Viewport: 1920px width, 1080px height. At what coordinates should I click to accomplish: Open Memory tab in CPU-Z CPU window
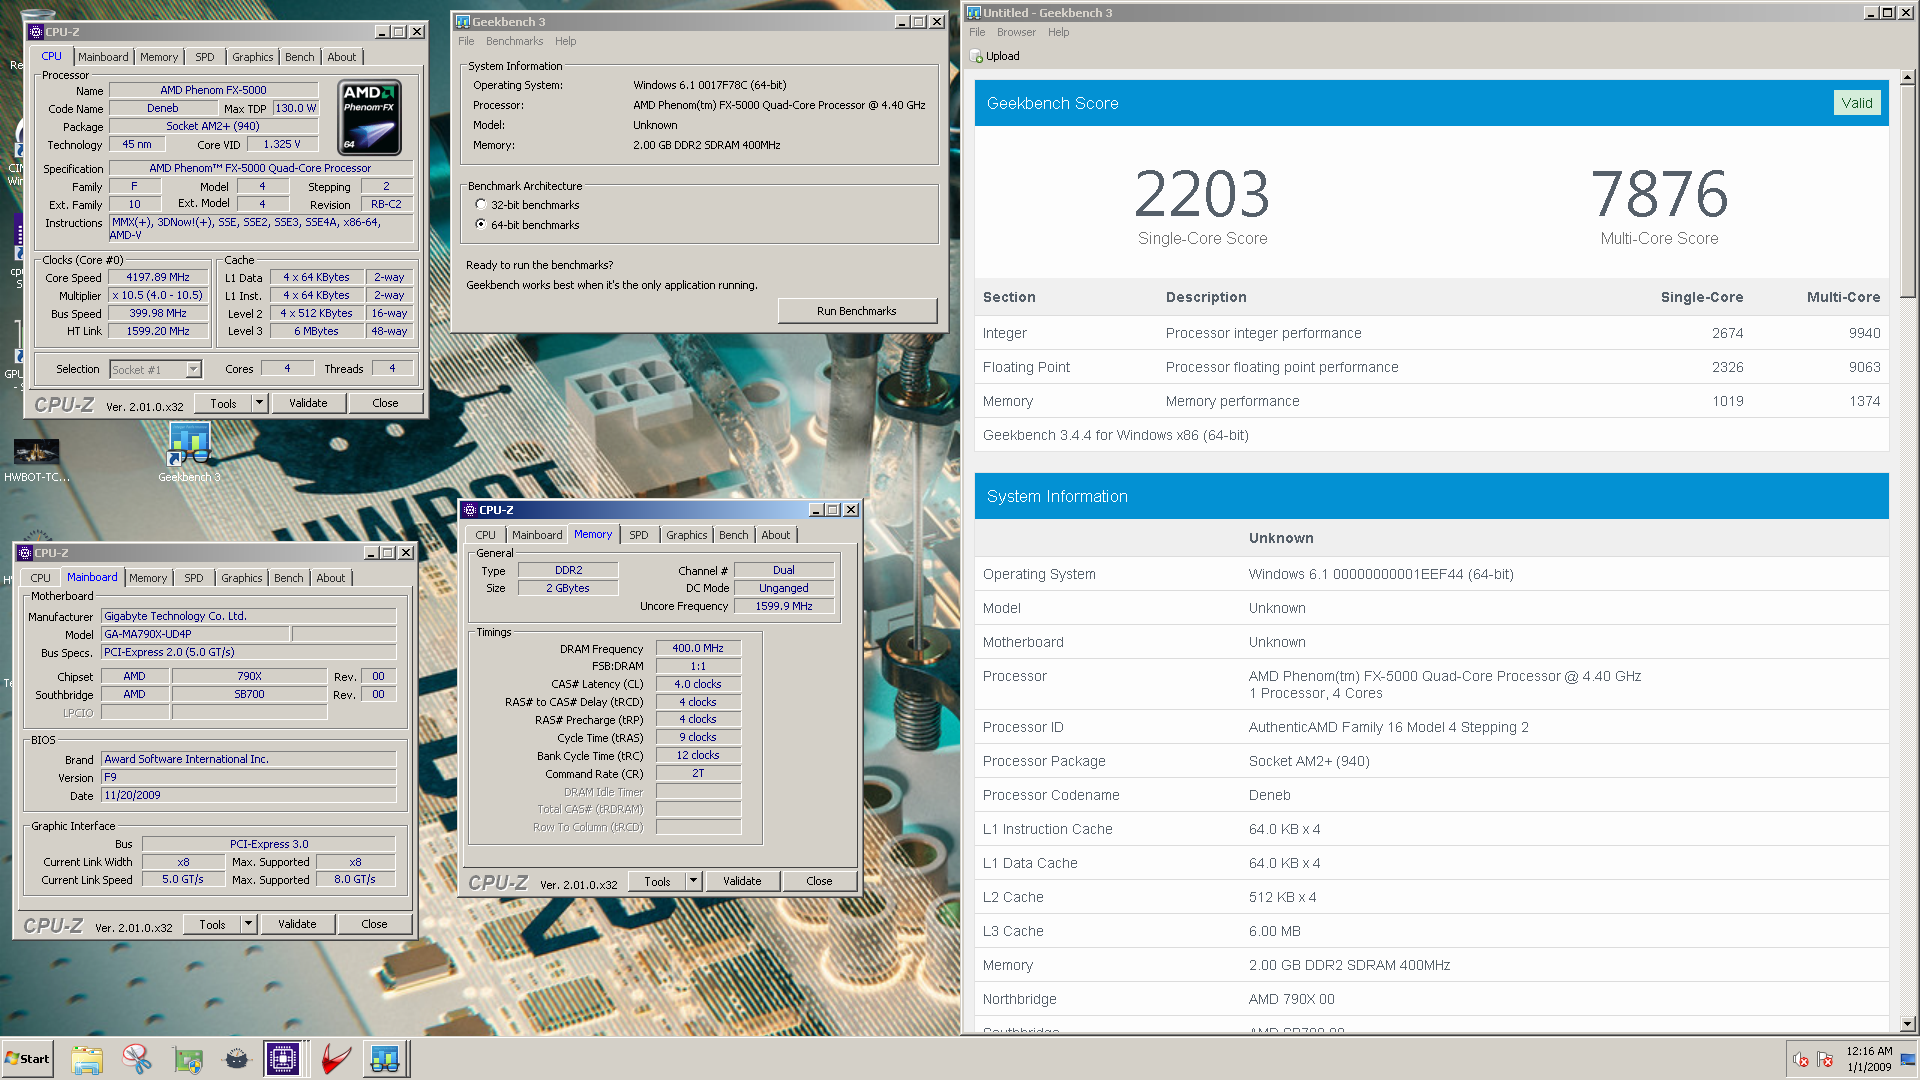click(x=159, y=58)
